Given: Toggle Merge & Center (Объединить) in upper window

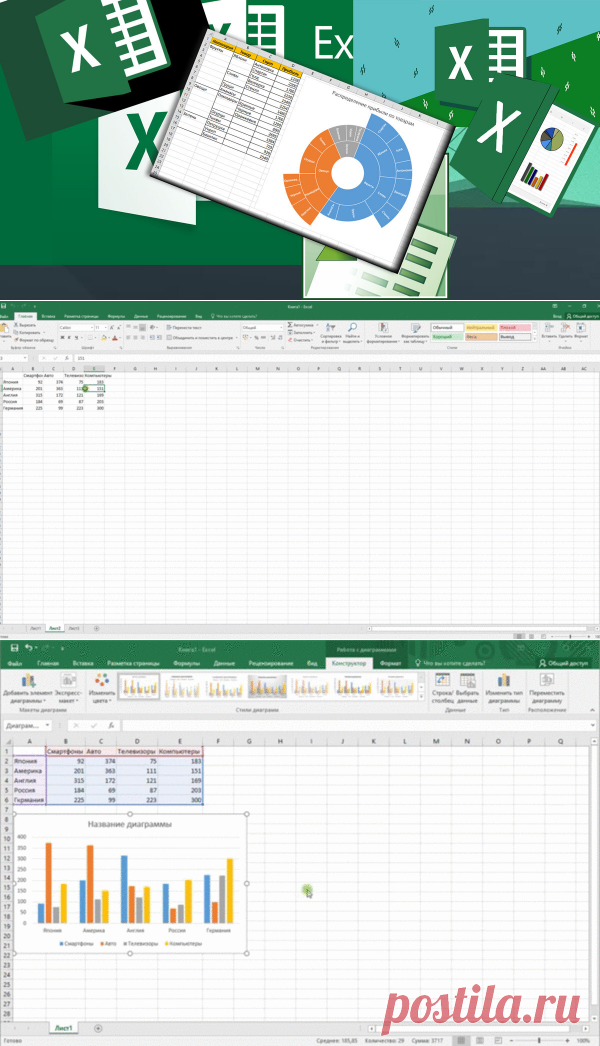Looking at the screenshot, I should pos(199,338).
